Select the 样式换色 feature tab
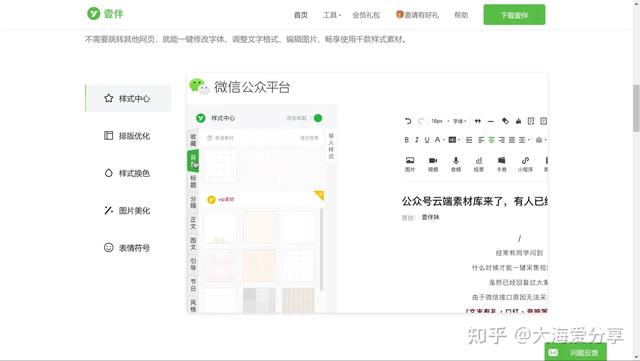The height and width of the screenshot is (361, 640). (x=128, y=173)
